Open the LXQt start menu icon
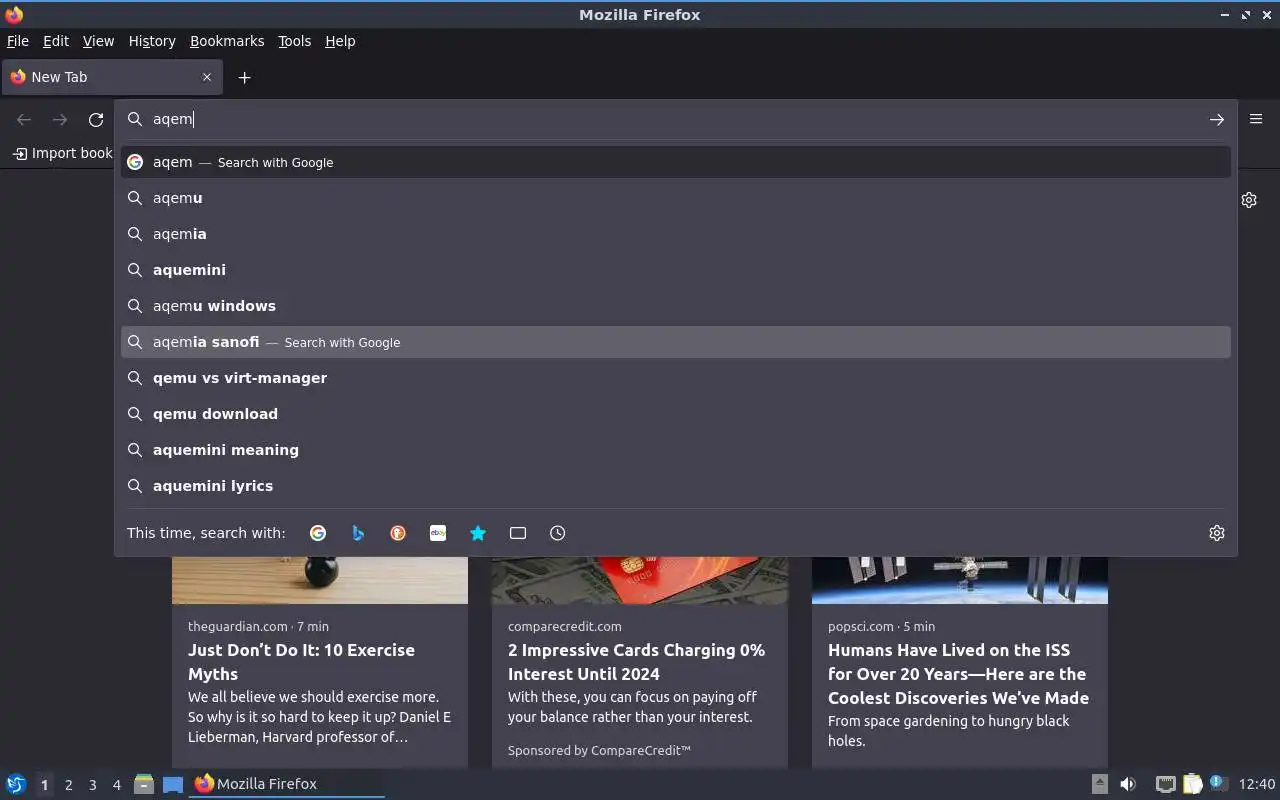The width and height of the screenshot is (1280, 800). click(15, 784)
